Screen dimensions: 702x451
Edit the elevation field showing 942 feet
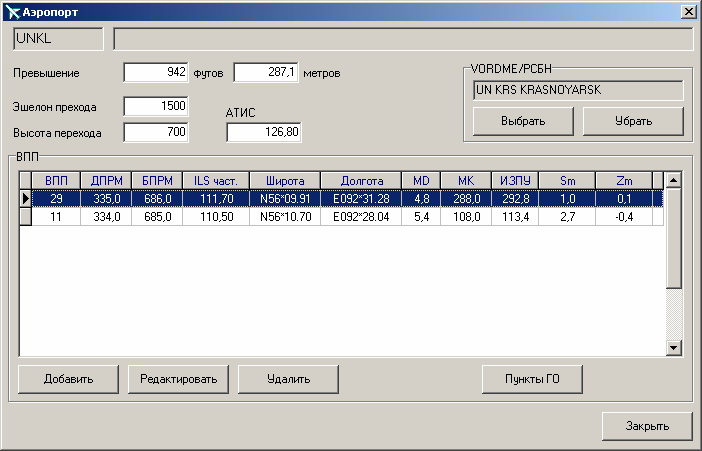click(156, 73)
